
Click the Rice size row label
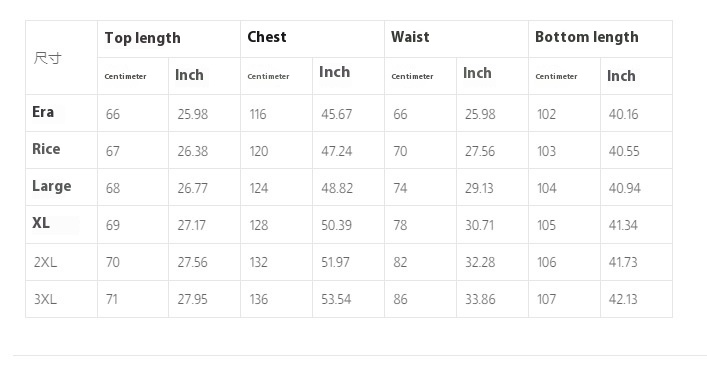click(46, 149)
